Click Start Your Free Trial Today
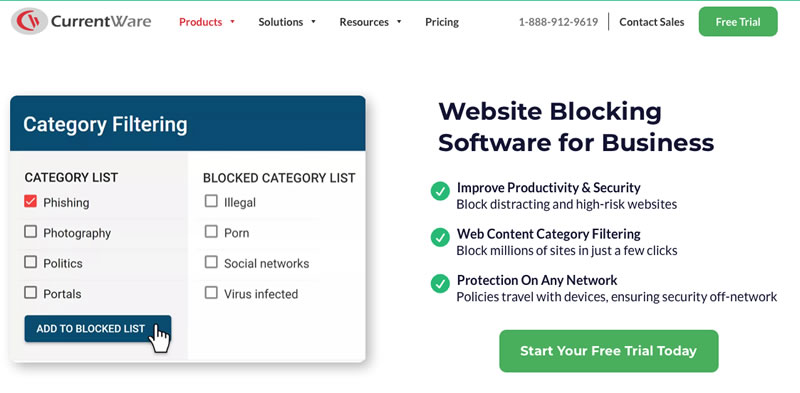Viewport: 800px width, 393px height. point(609,351)
